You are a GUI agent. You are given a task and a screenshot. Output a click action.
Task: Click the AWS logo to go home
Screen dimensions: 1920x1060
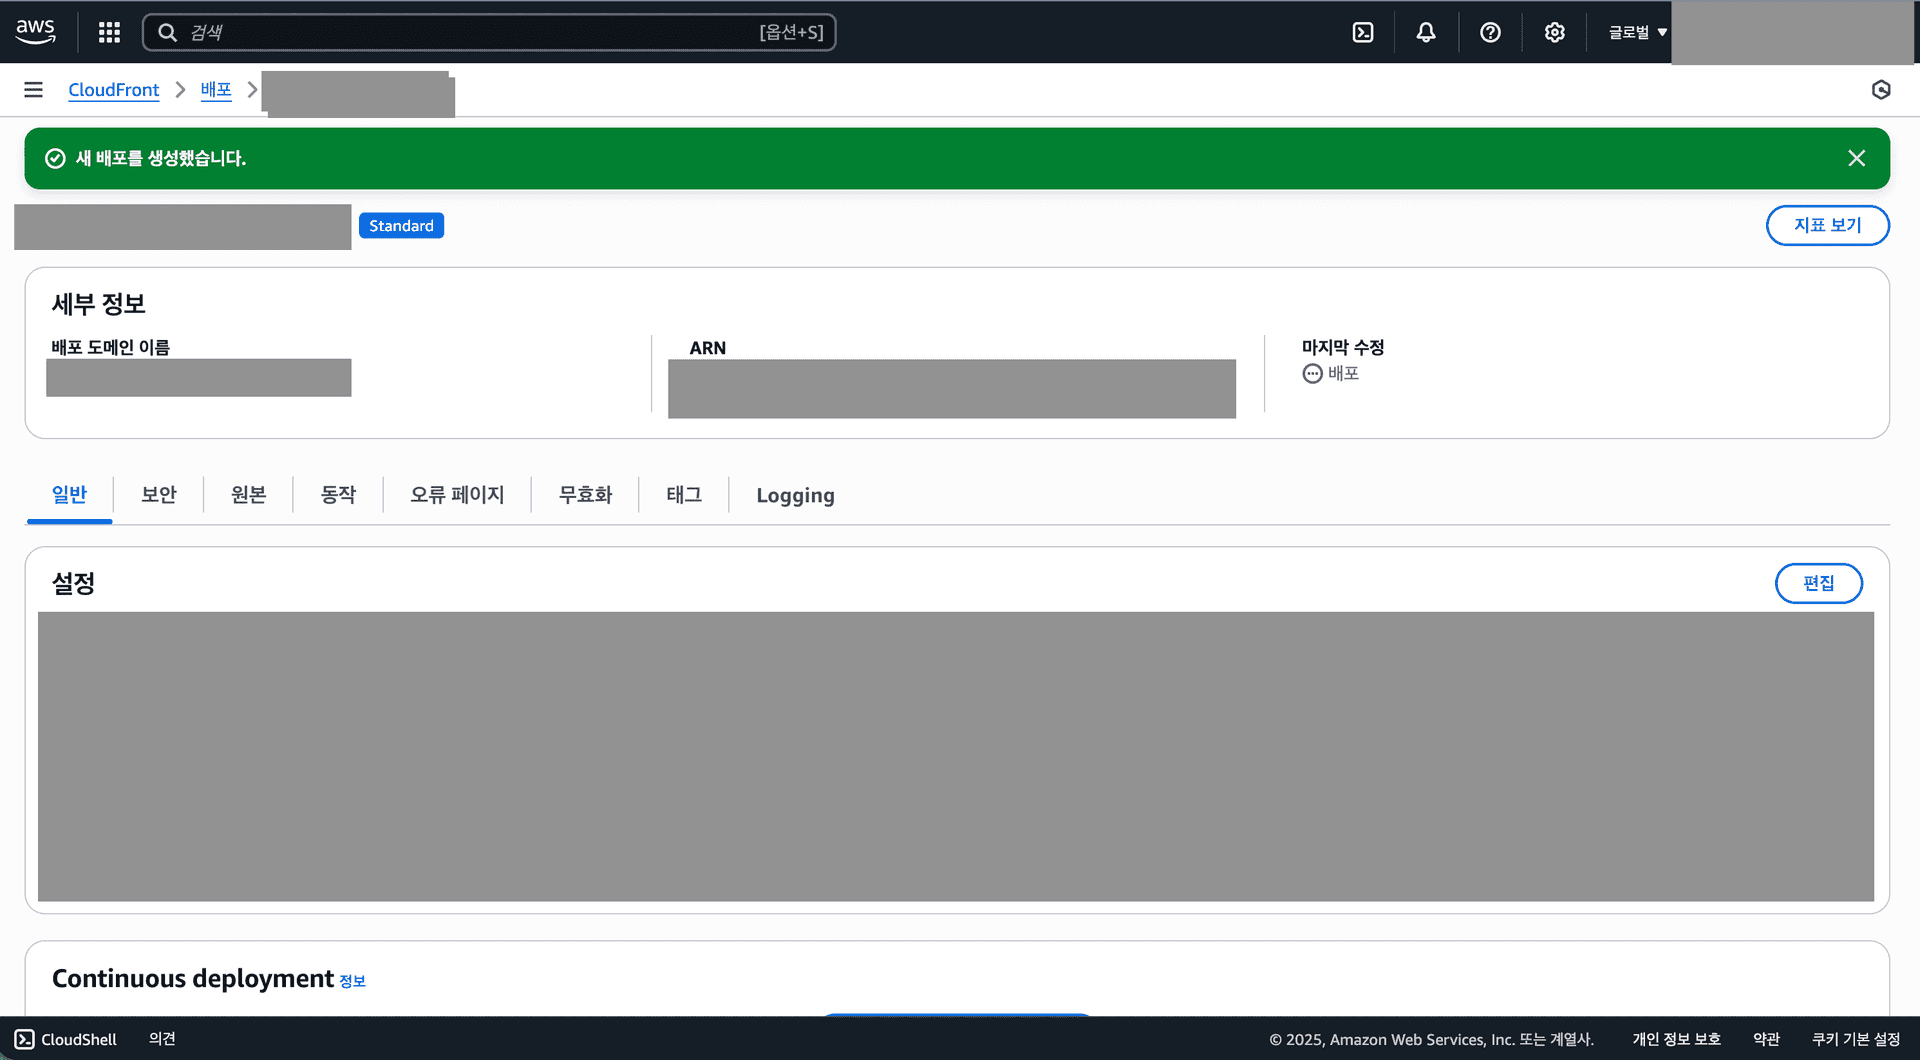pyautogui.click(x=35, y=31)
